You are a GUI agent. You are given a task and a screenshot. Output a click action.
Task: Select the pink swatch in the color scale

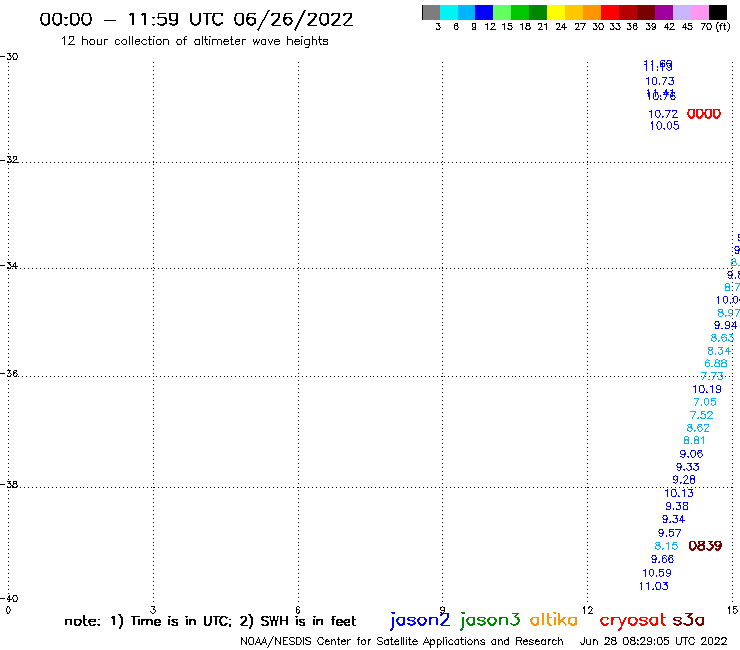point(699,12)
